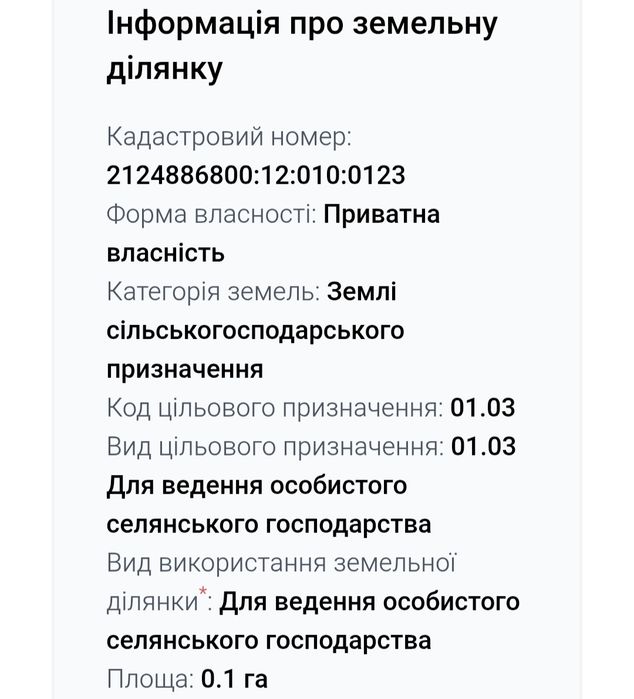Click 01.03 beside 'Вид цільового призначення'

coord(483,446)
